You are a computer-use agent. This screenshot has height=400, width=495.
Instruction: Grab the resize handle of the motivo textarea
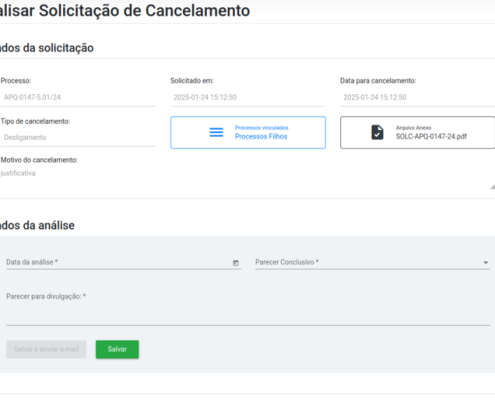click(x=492, y=187)
